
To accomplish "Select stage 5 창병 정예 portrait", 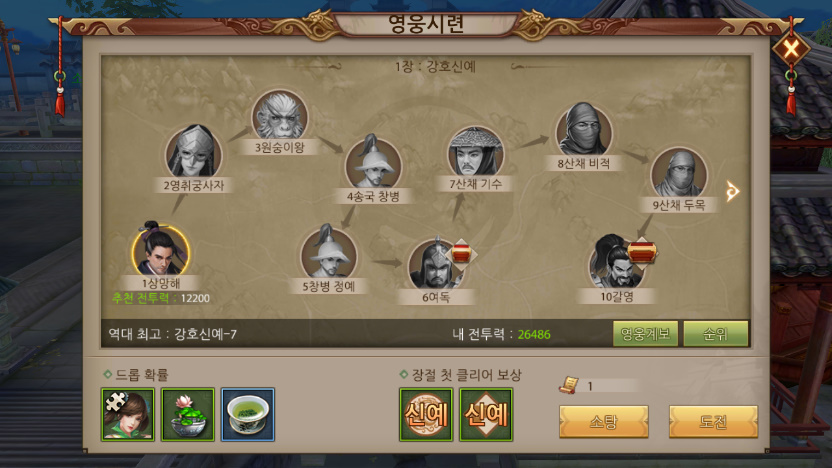I will point(328,254).
